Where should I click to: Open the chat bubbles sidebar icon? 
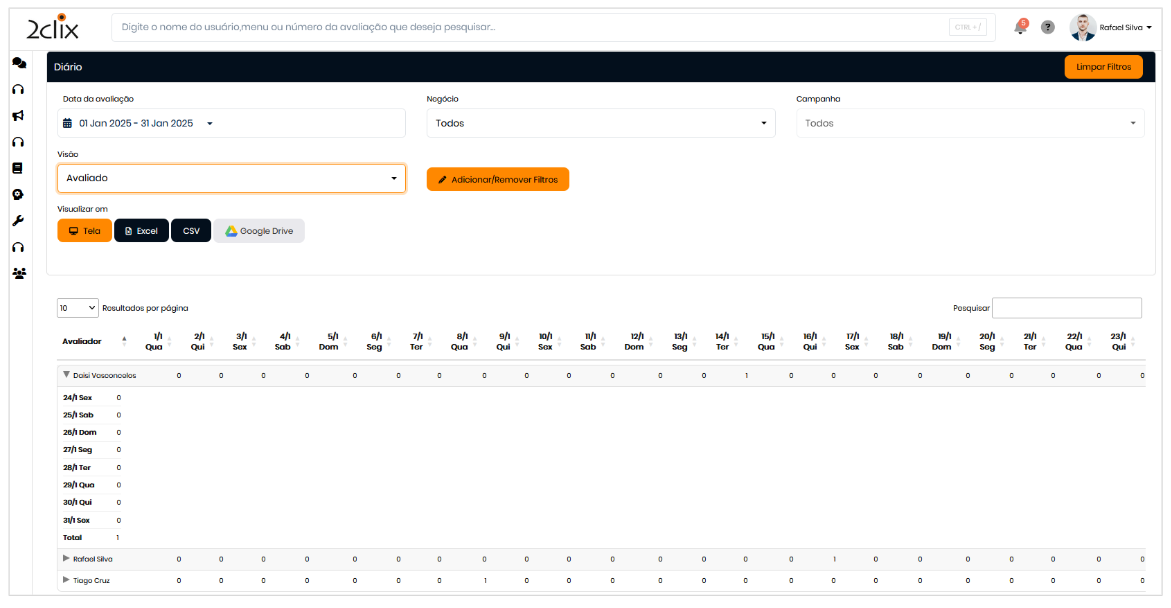pos(18,62)
